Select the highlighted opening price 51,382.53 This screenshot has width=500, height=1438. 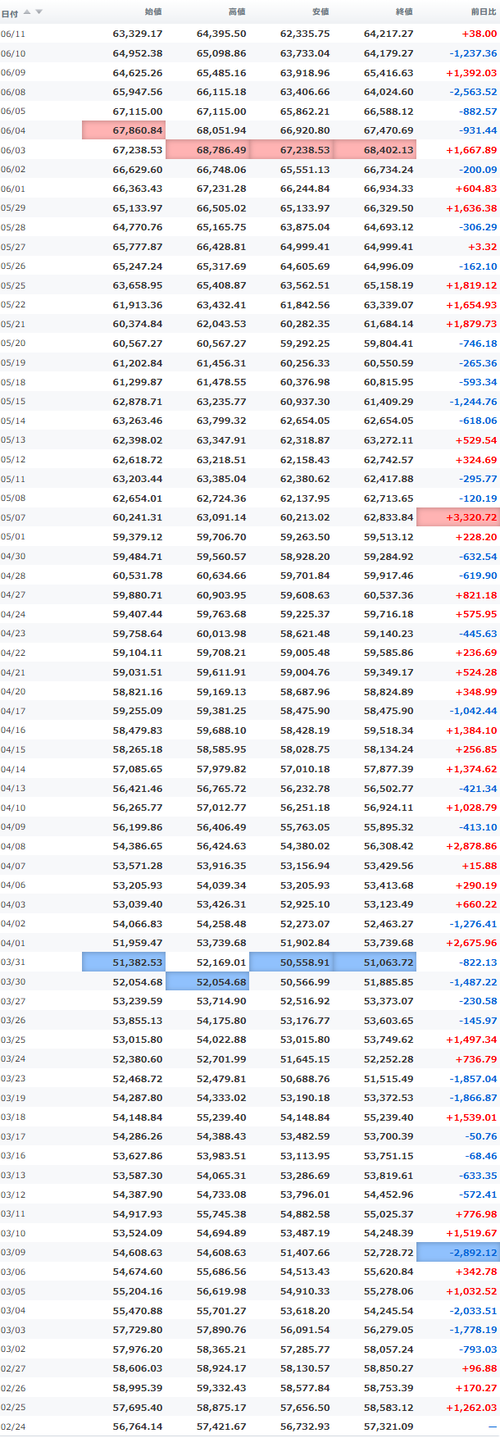(x=124, y=960)
